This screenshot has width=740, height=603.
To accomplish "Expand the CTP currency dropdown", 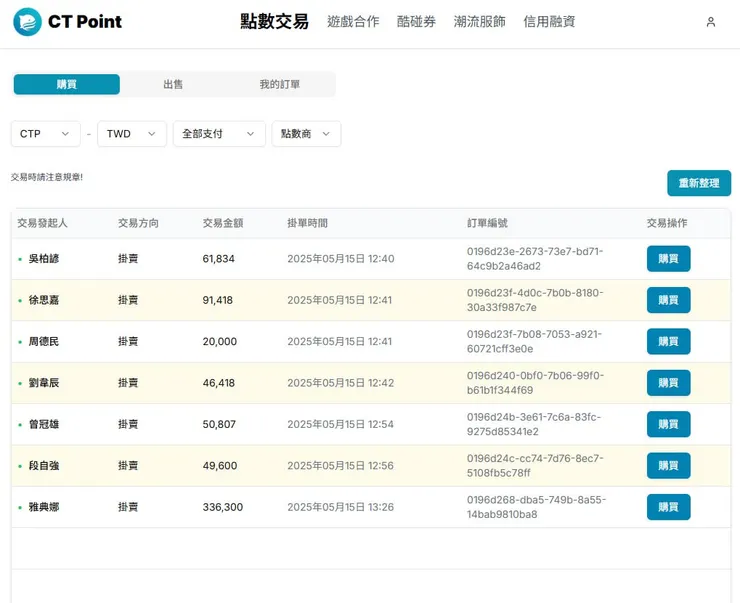I will (46, 134).
